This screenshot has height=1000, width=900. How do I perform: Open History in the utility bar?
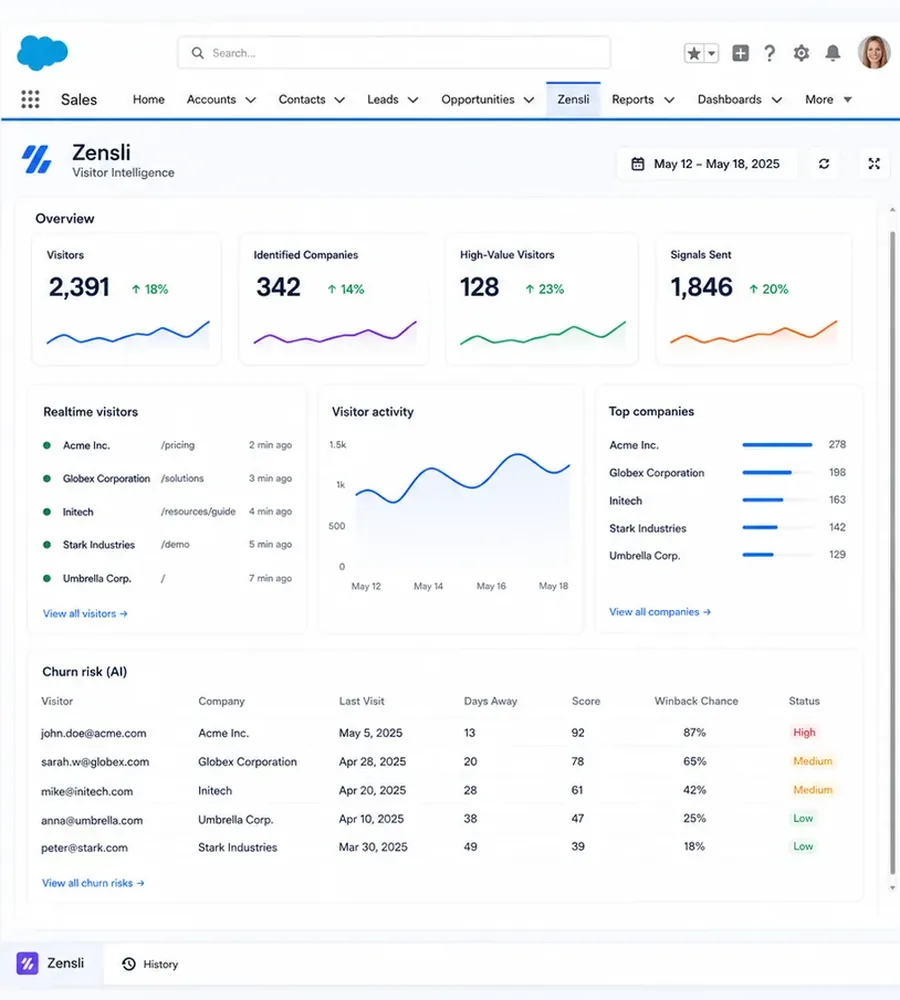[x=150, y=964]
